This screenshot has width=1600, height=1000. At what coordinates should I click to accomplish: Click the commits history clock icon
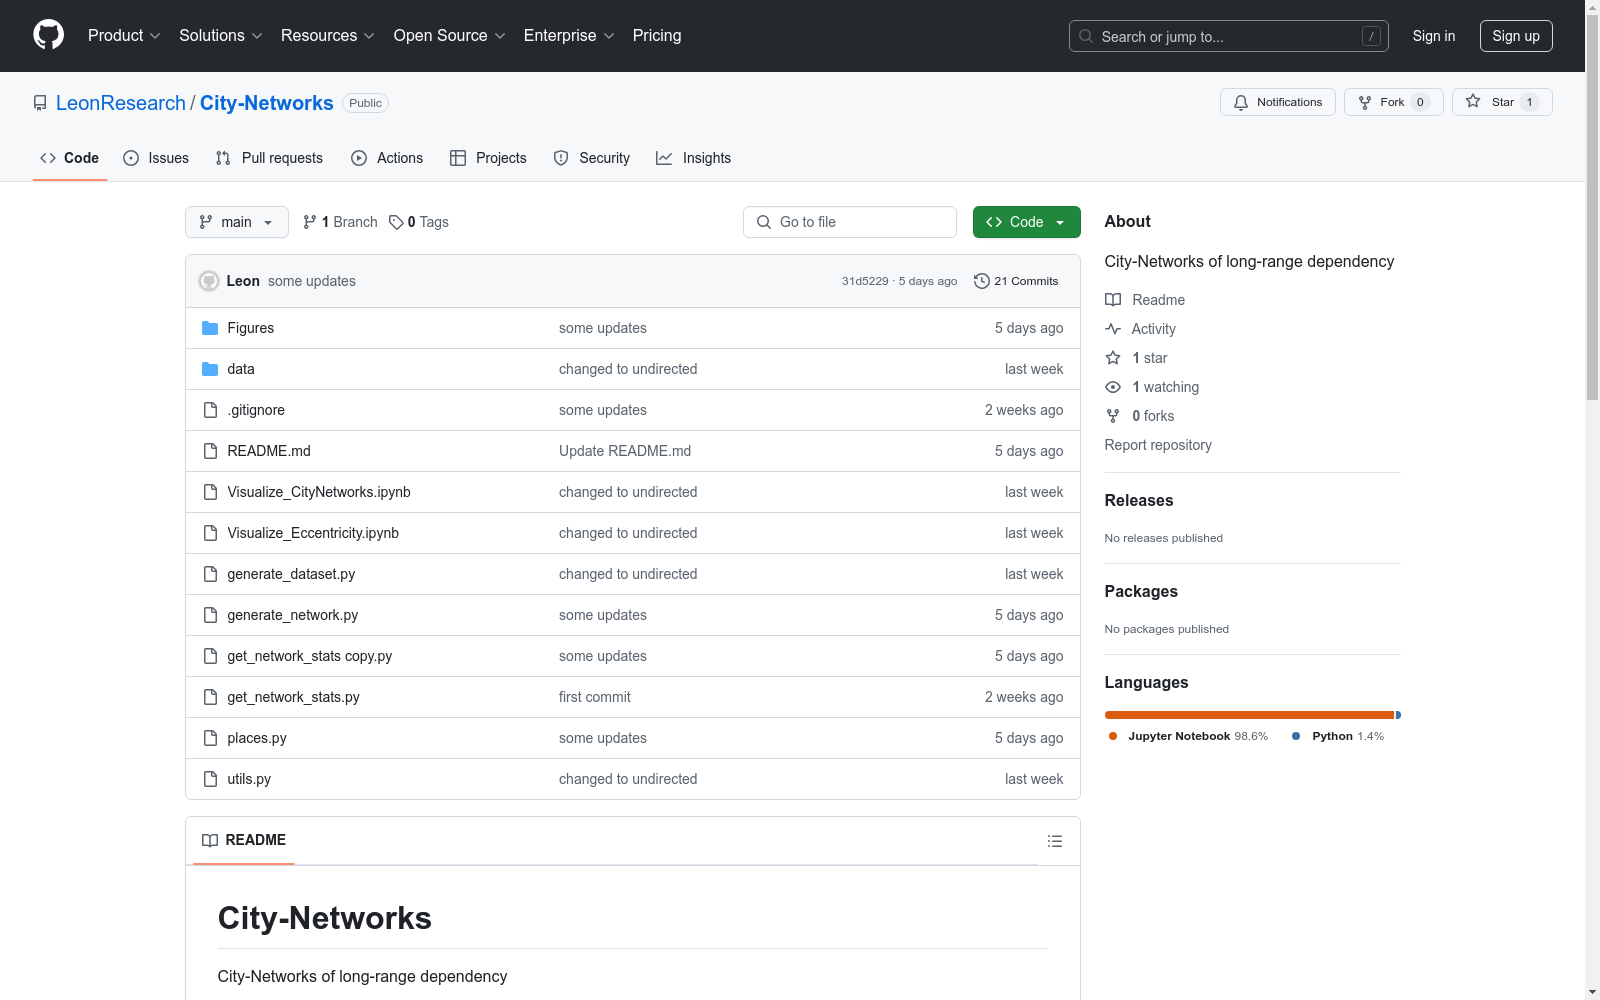[x=982, y=281]
